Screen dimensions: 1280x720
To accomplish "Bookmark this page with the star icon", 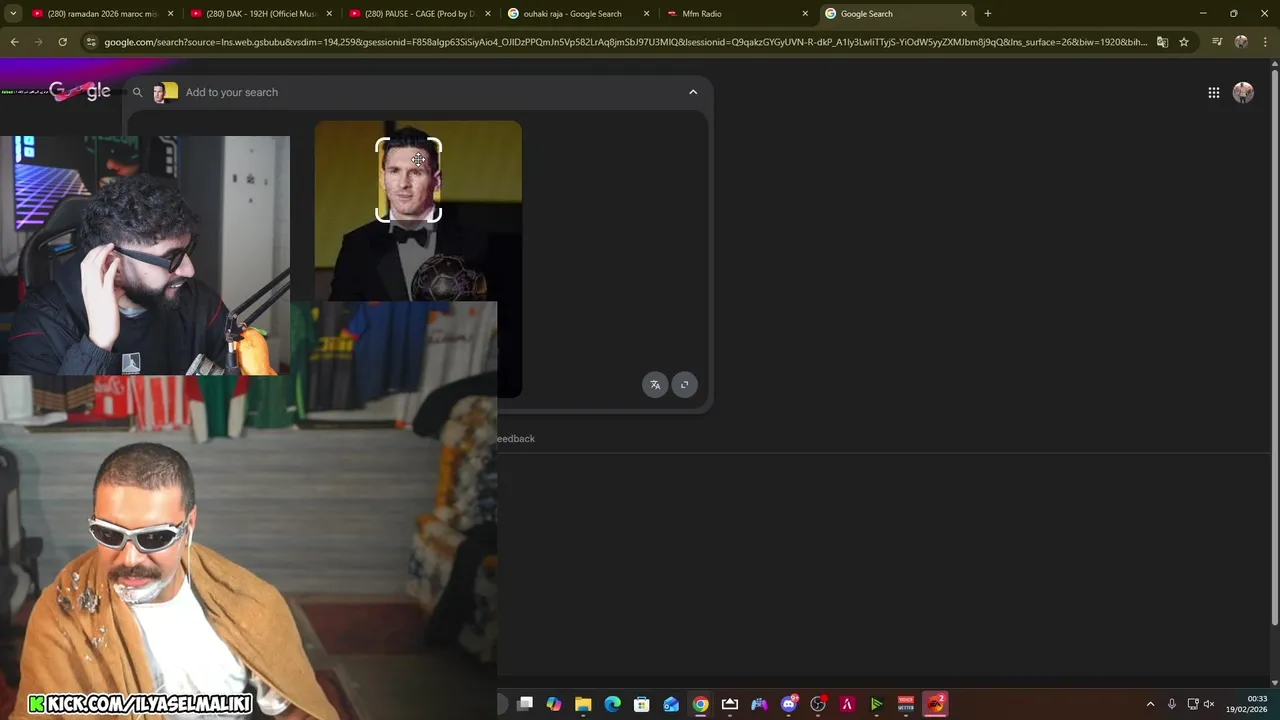I will click(x=1184, y=42).
